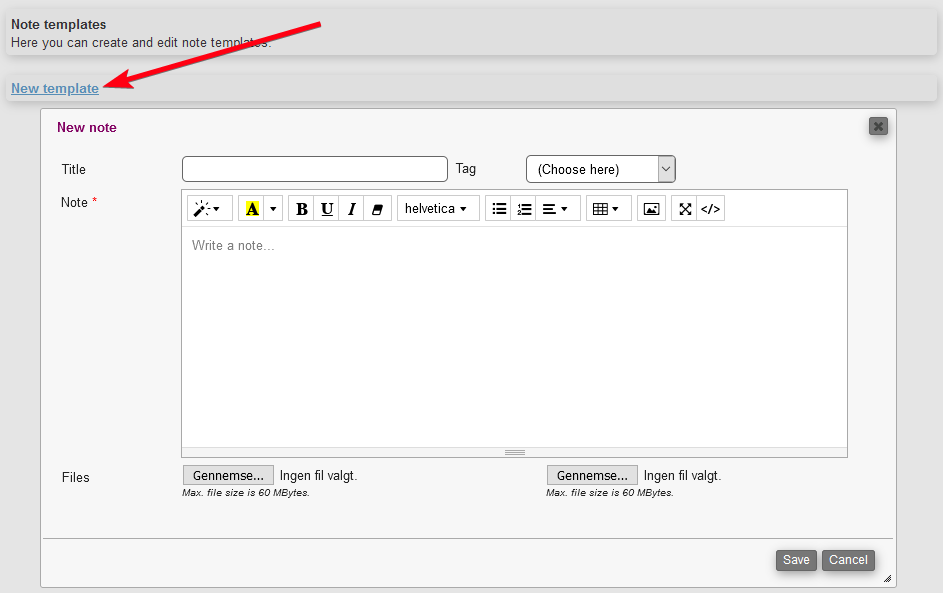
Task: Expand the highlight color picker arrow
Action: click(x=274, y=209)
